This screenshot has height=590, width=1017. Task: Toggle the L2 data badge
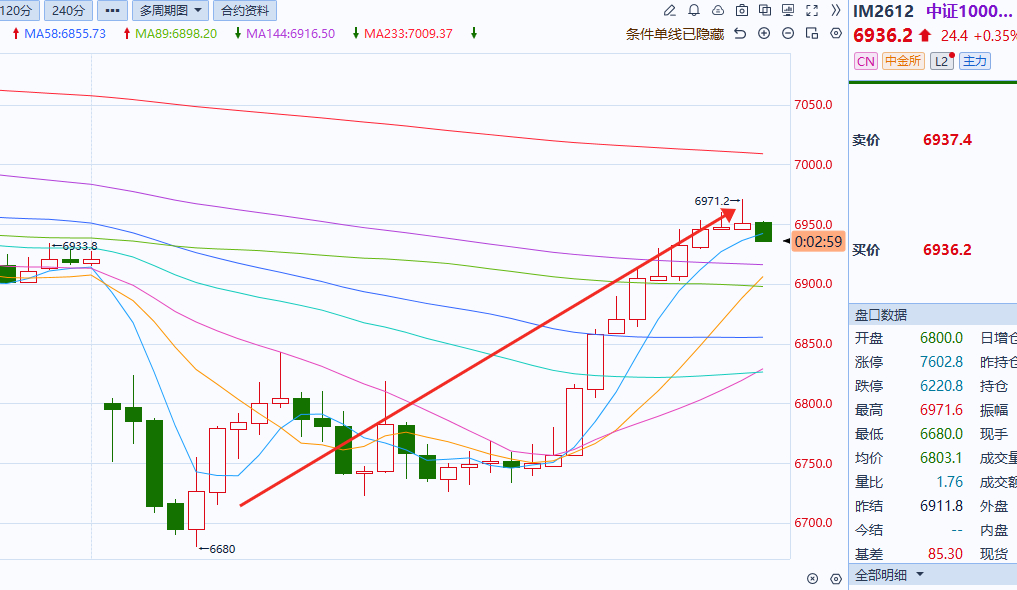tap(942, 62)
